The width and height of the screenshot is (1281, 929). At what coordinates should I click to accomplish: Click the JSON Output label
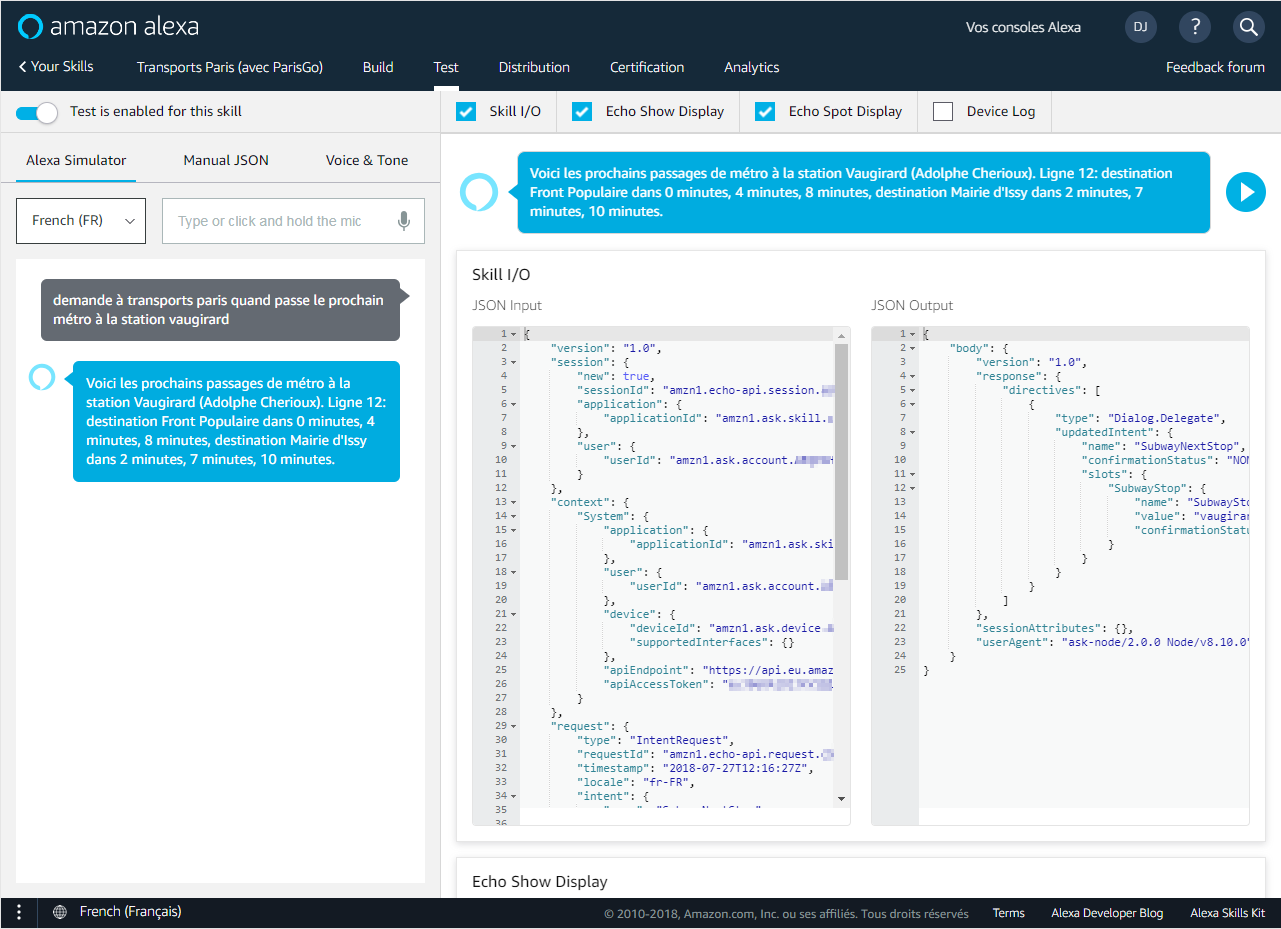point(912,305)
